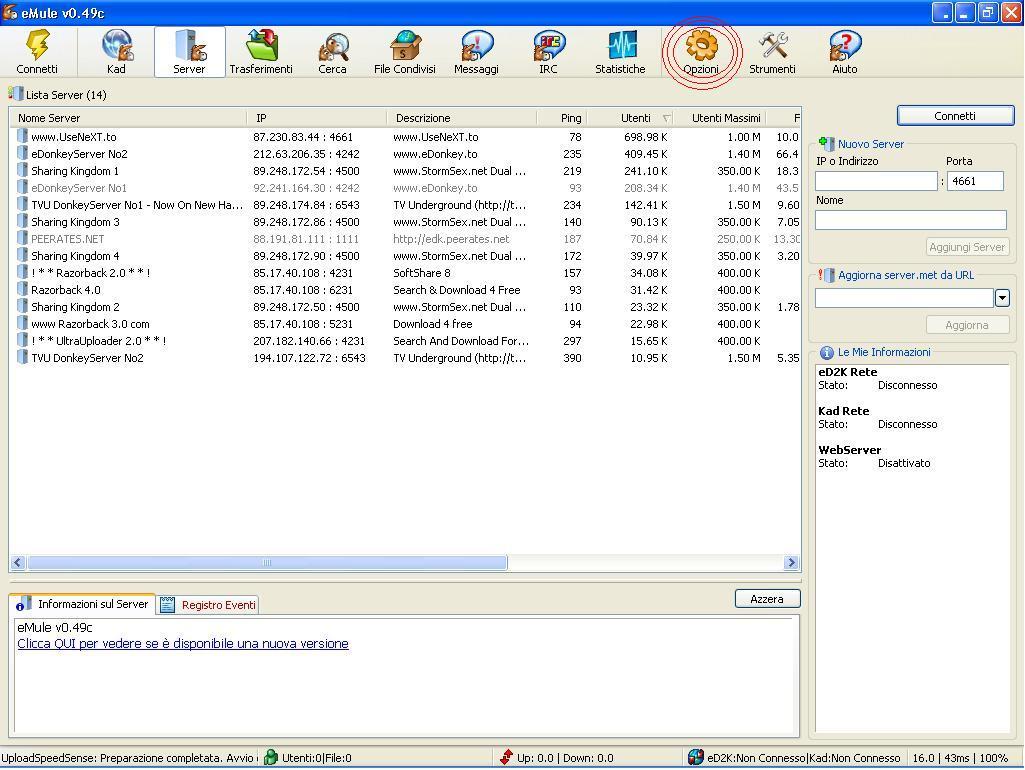Open the Aiuto help icon
This screenshot has width=1025, height=770.
coord(845,52)
